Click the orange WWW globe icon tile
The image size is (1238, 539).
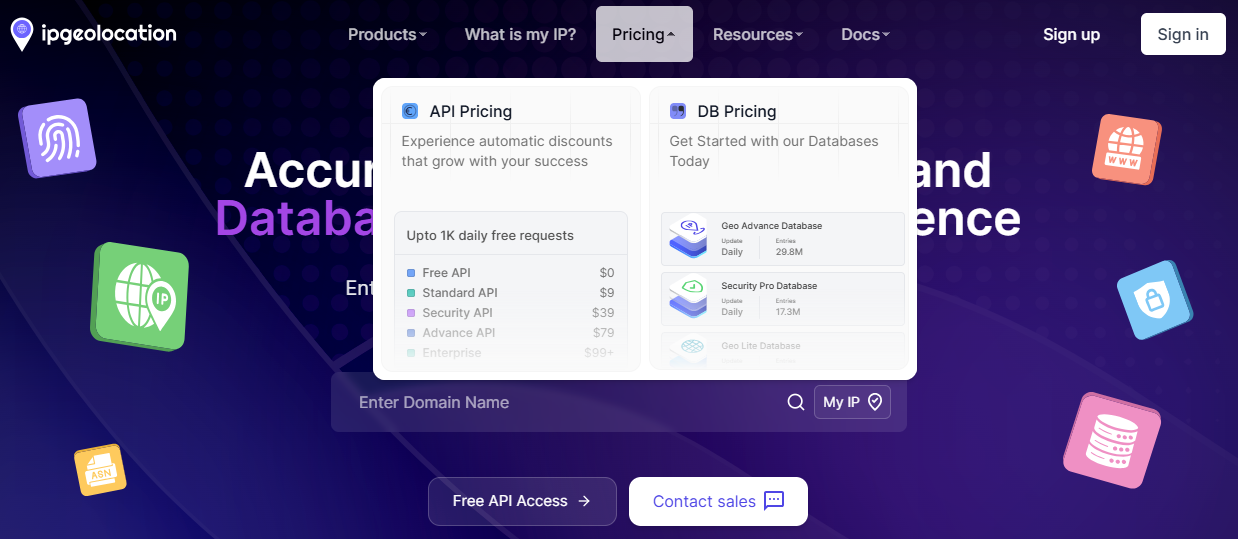click(1125, 149)
